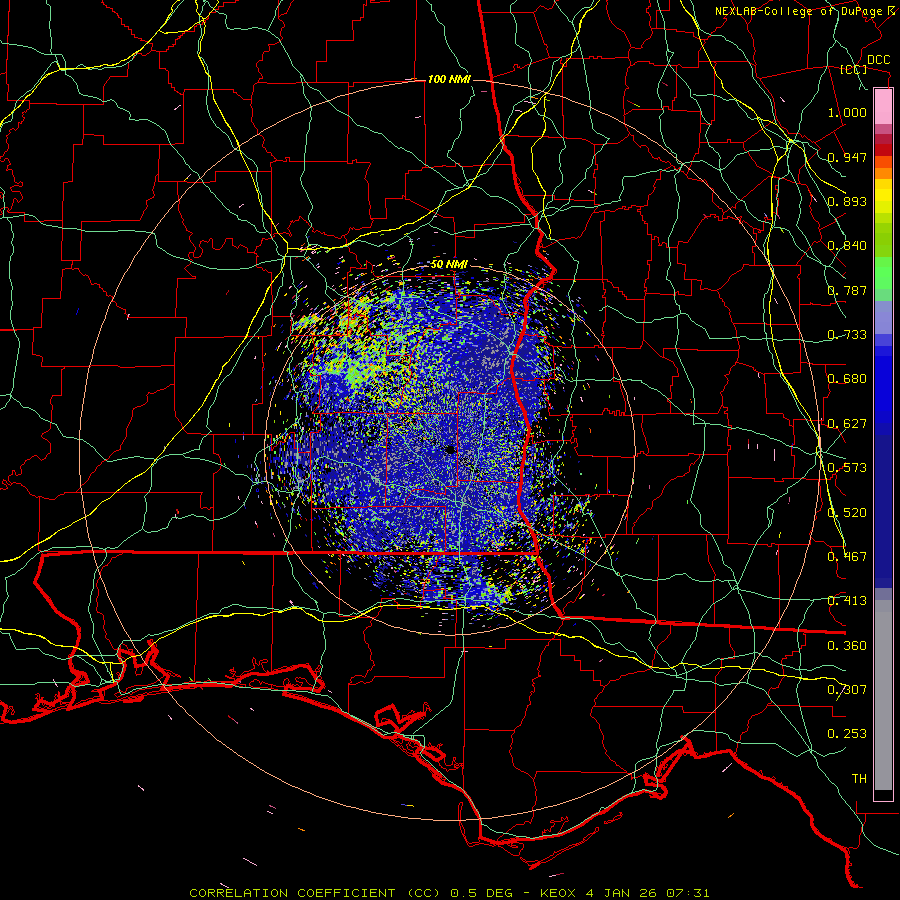The width and height of the screenshot is (900, 900).
Task: Select the 0.840 legend value
Action: tap(847, 246)
